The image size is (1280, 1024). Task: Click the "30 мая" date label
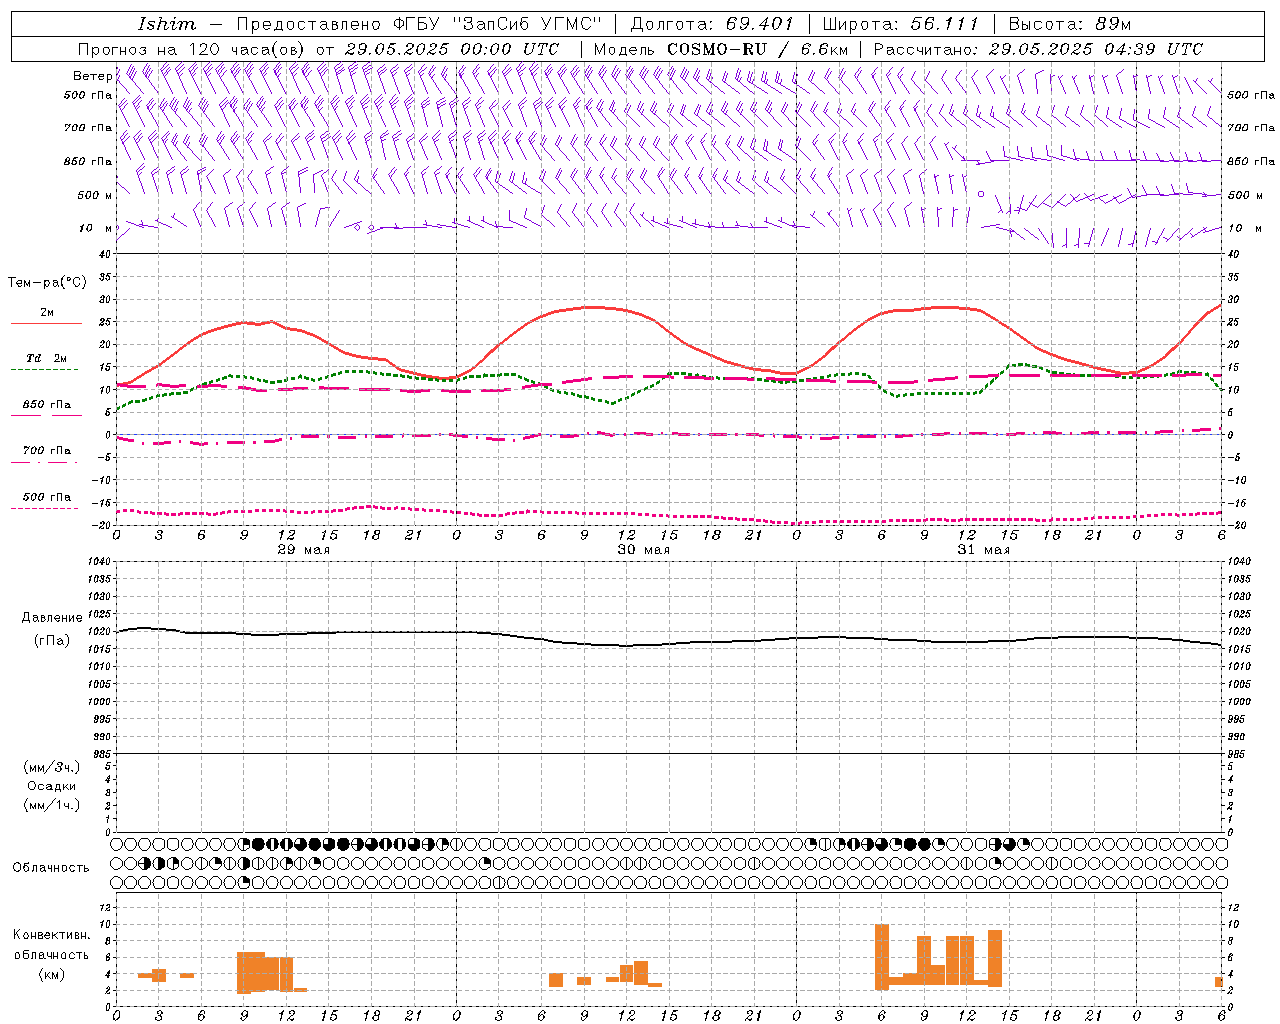point(643,550)
